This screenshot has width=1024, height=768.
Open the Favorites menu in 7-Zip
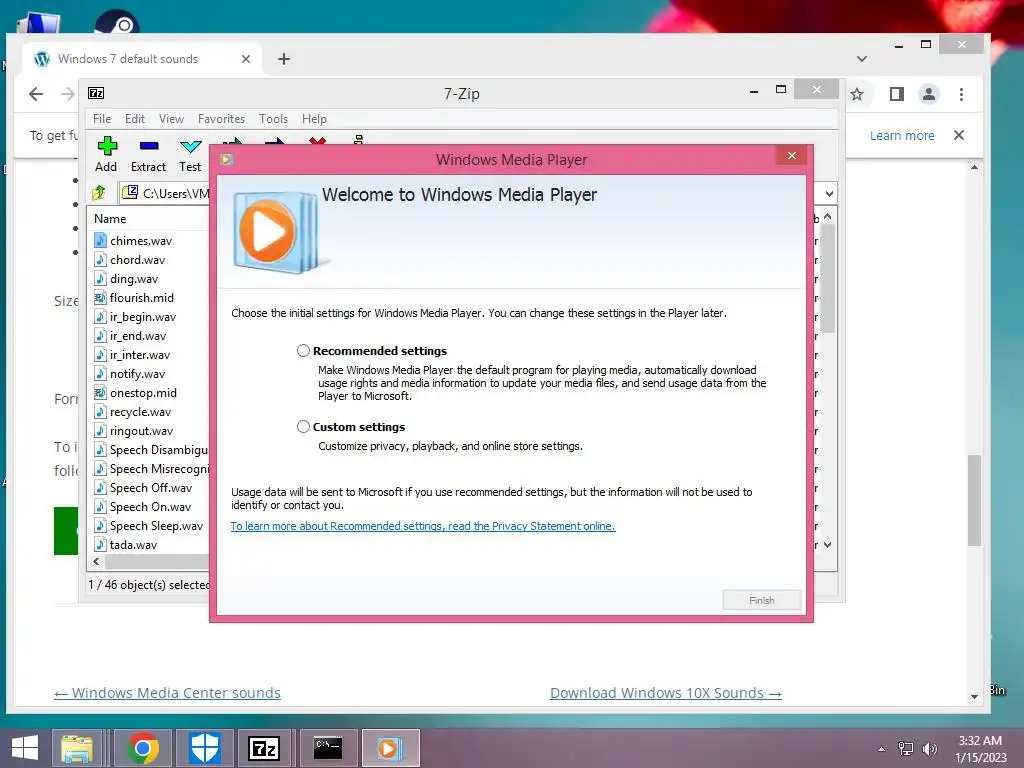[221, 119]
